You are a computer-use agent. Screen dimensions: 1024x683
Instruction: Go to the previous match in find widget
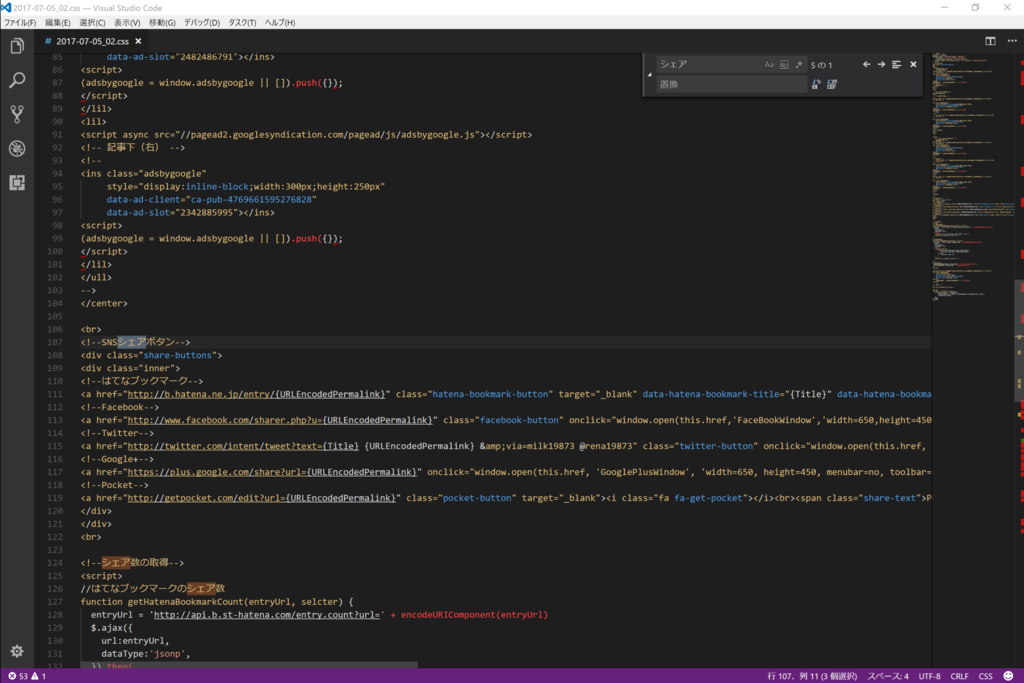866,64
